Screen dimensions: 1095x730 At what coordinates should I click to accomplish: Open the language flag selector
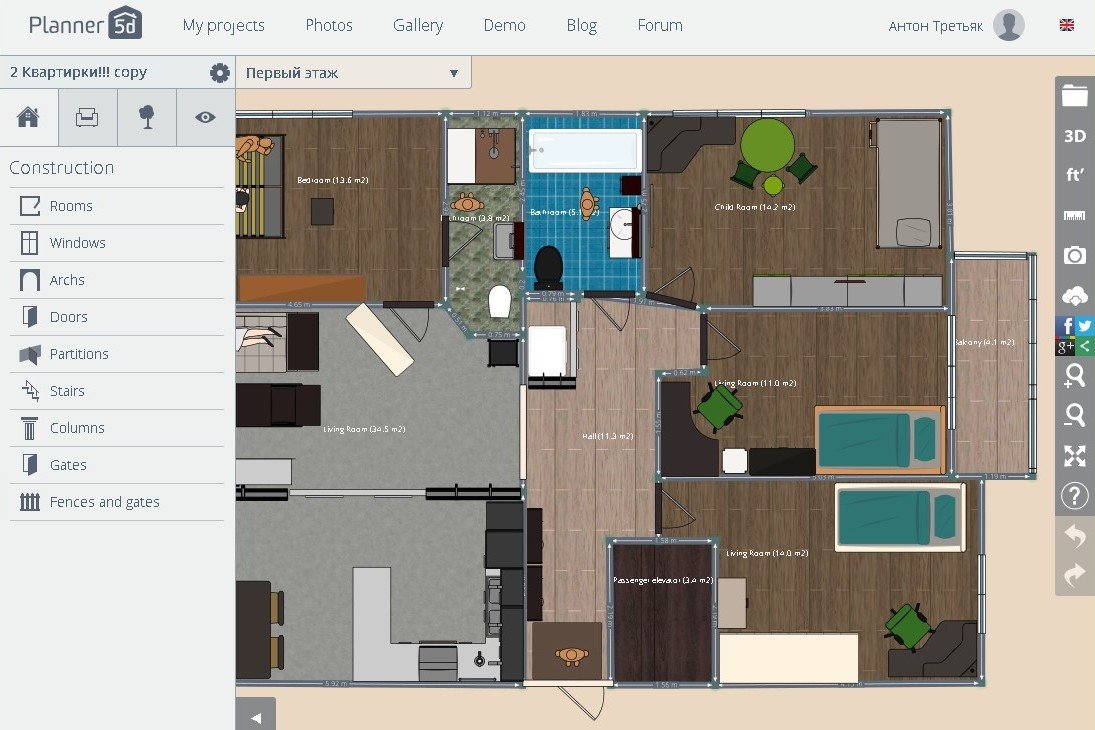[1067, 25]
